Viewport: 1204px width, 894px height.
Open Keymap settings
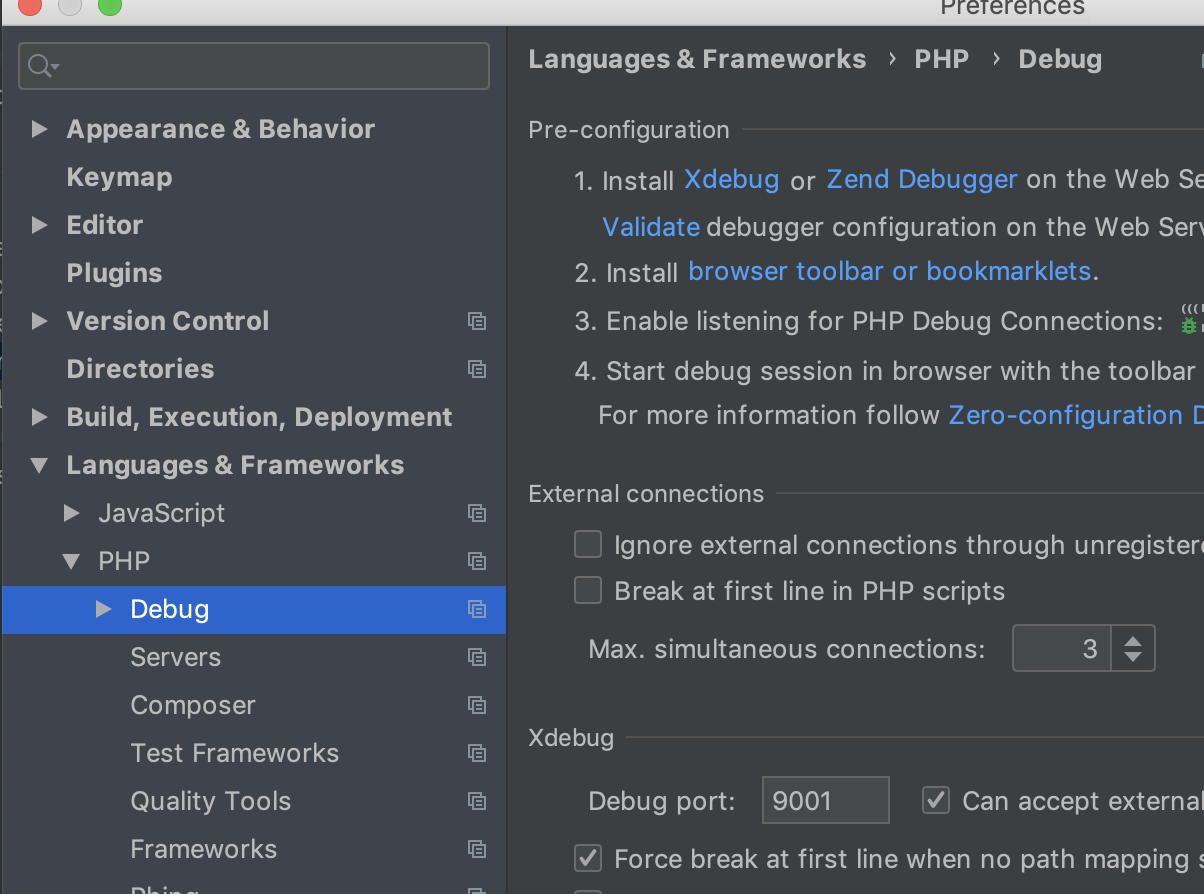[x=119, y=177]
